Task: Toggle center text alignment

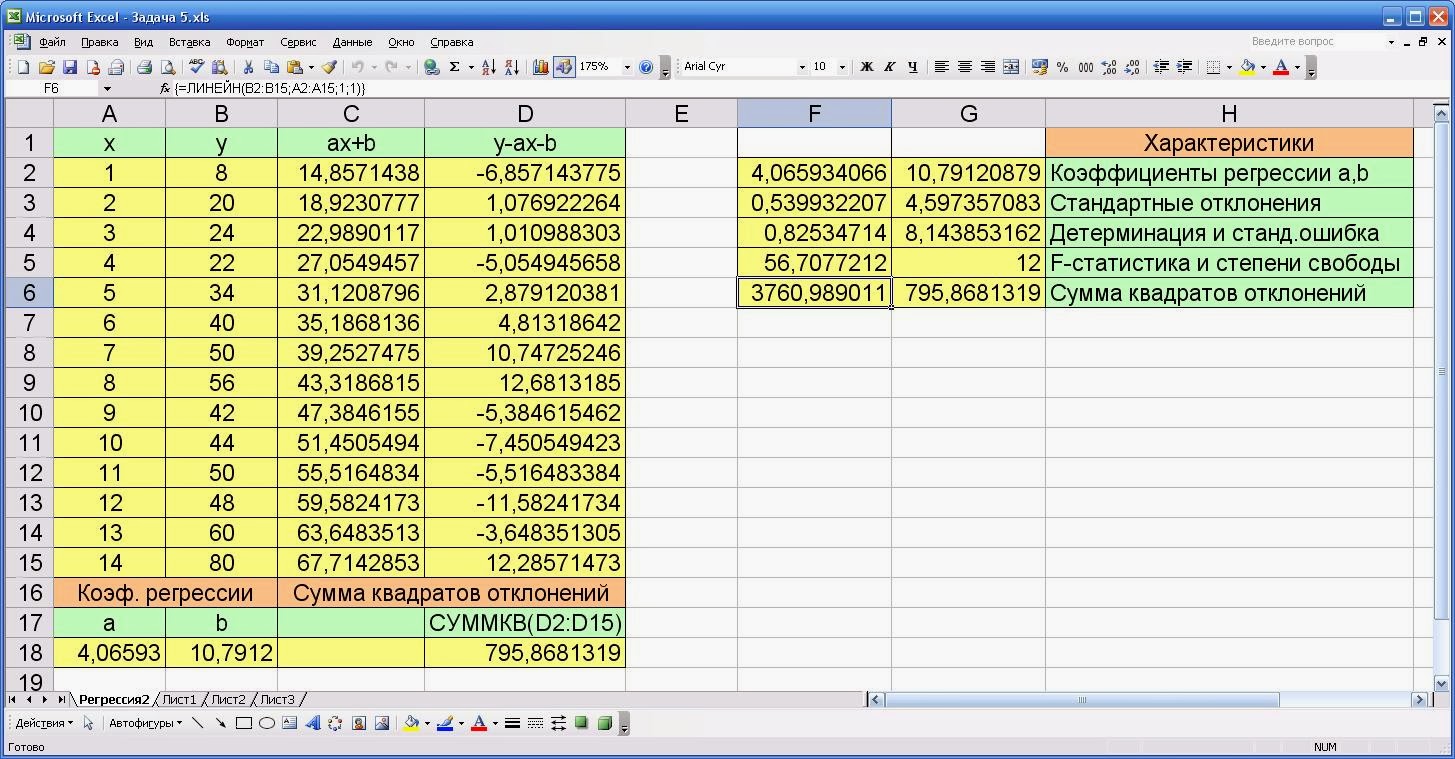Action: tap(965, 67)
